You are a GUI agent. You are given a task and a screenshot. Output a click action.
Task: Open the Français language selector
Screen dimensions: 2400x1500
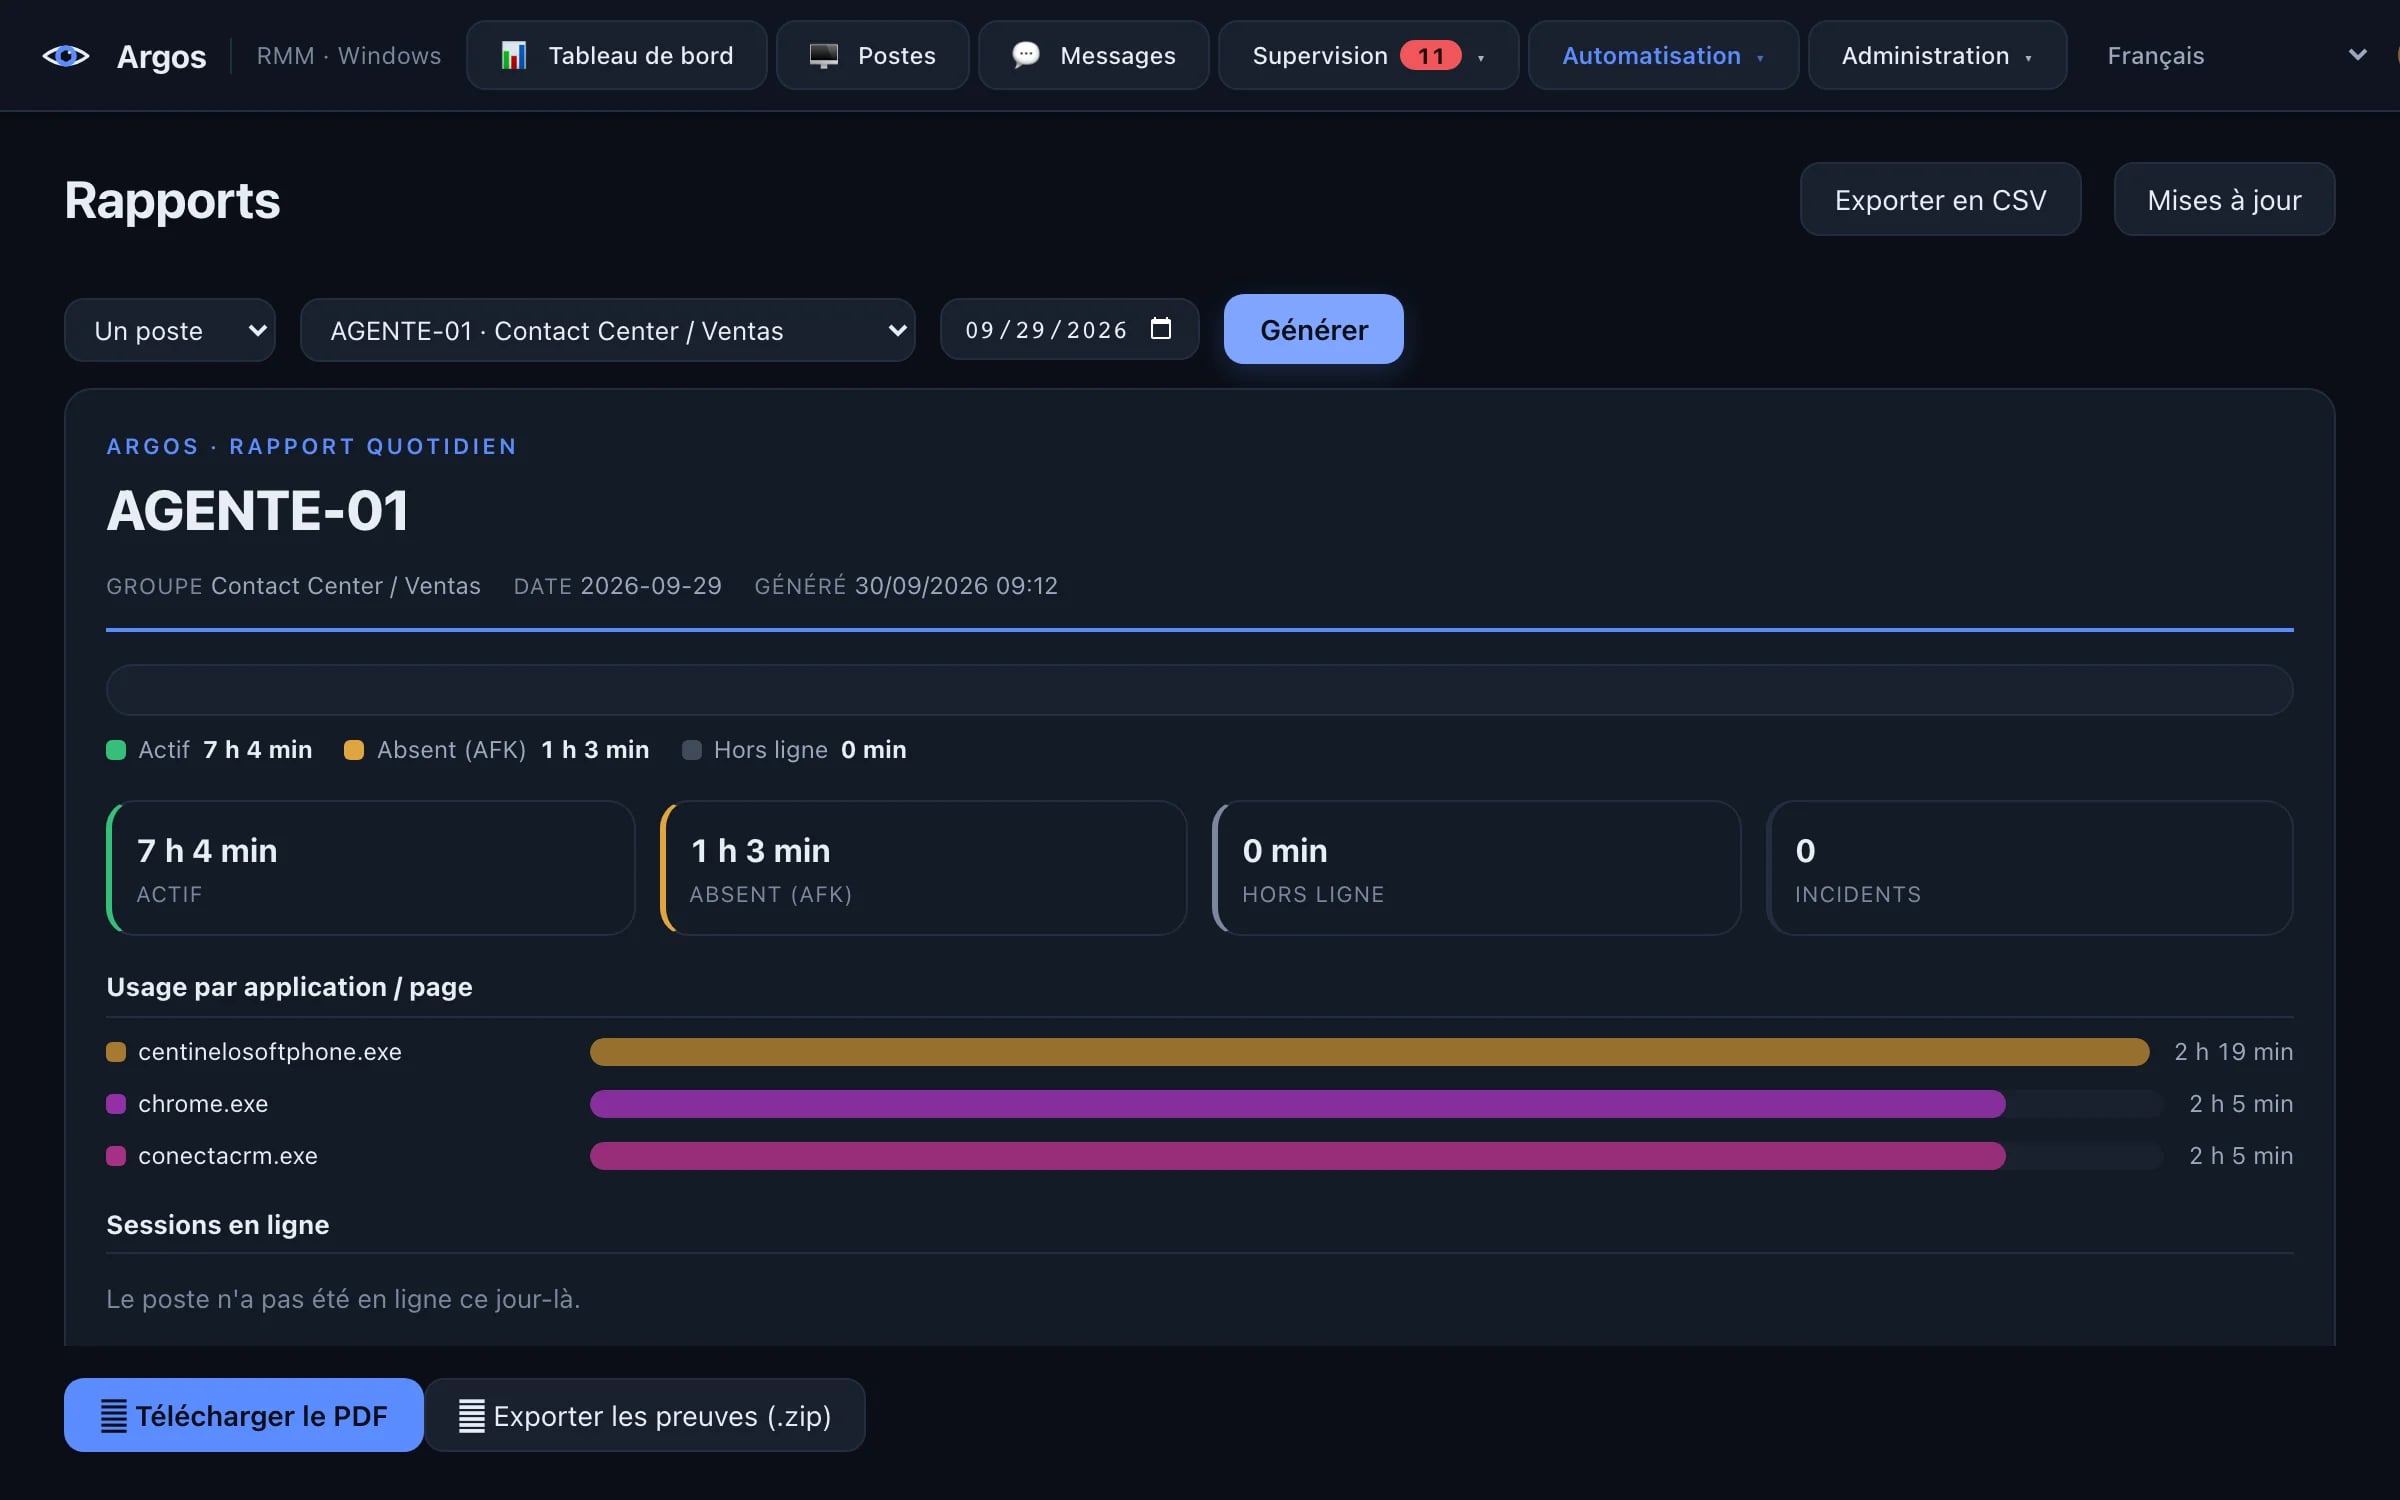pyautogui.click(x=2237, y=56)
